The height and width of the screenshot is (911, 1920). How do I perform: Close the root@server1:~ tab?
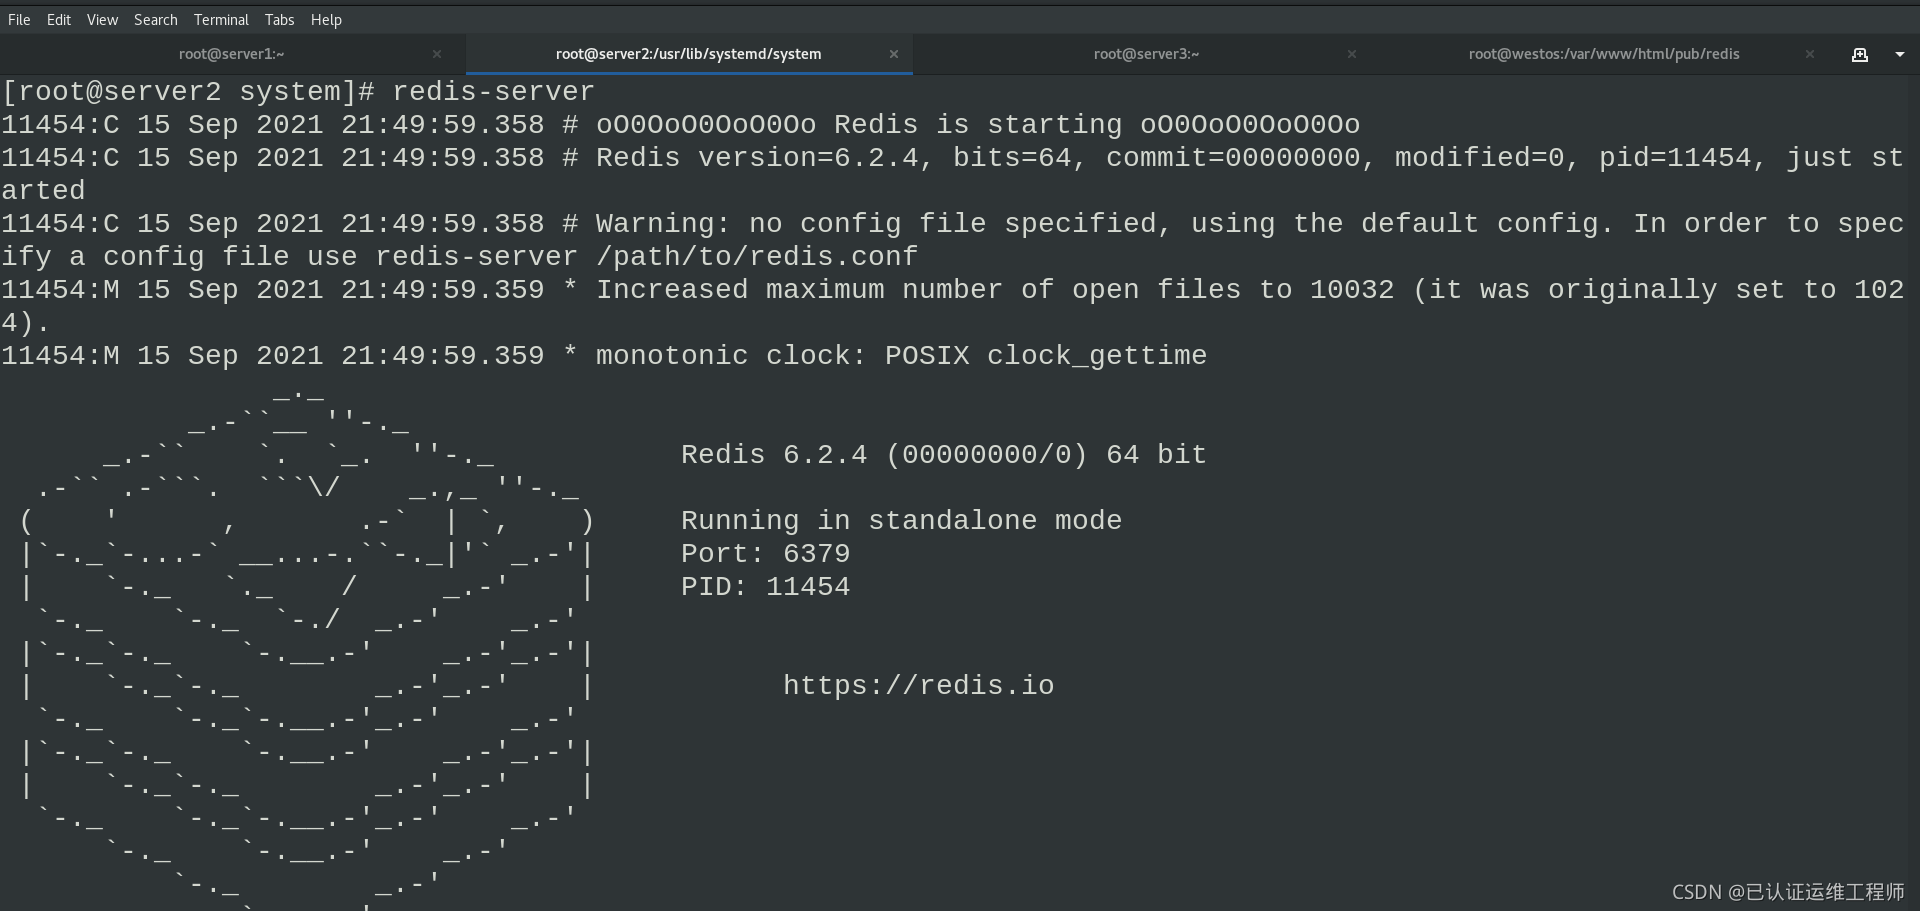point(437,54)
